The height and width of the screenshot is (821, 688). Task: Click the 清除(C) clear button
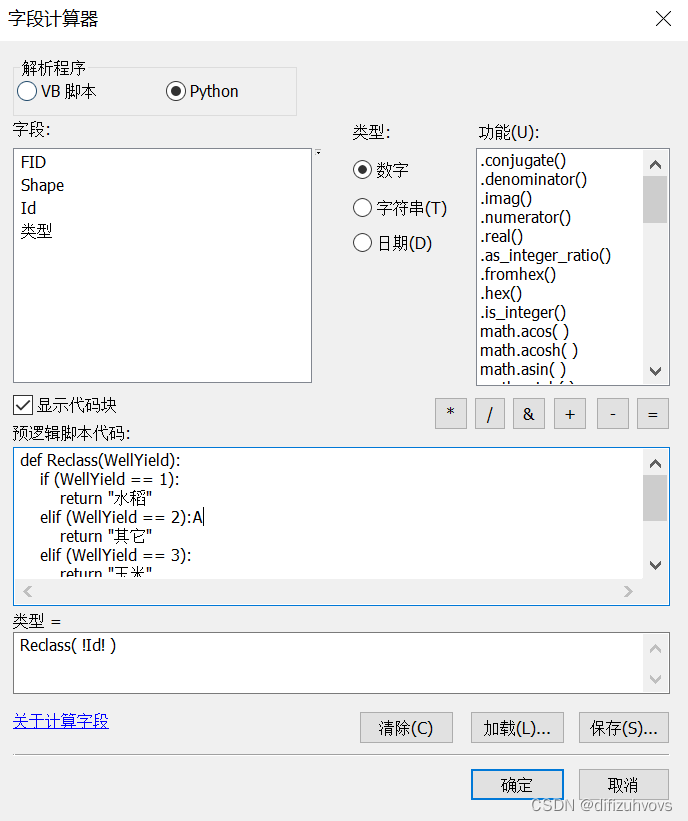pyautogui.click(x=406, y=727)
